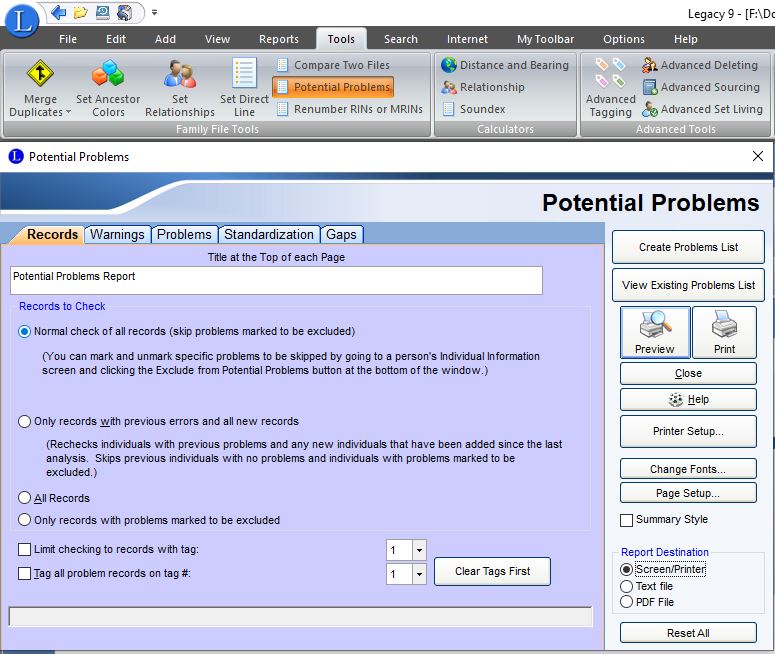
Task: Select Normal check of all records
Action: point(24,331)
